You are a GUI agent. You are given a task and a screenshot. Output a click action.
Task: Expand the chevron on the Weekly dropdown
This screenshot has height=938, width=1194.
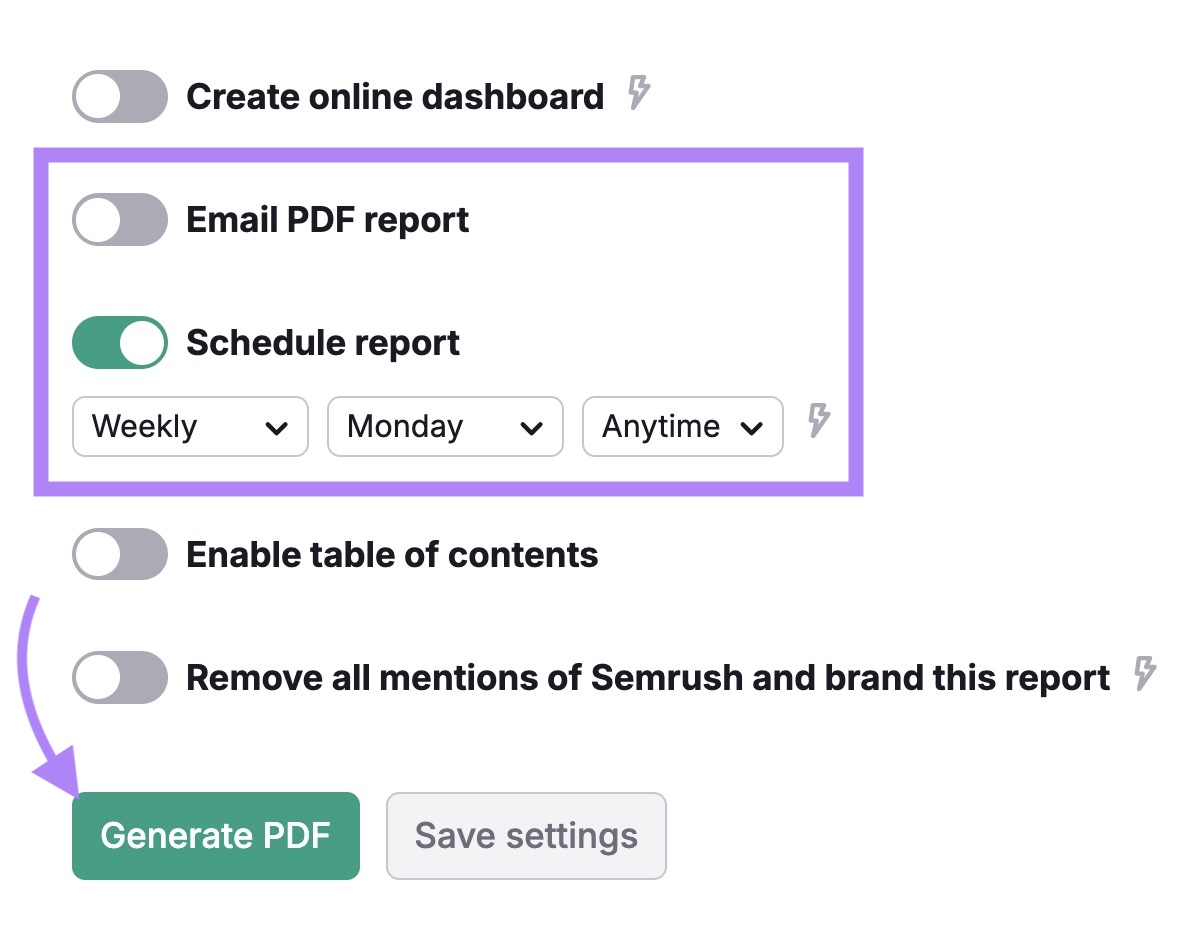pyautogui.click(x=279, y=426)
